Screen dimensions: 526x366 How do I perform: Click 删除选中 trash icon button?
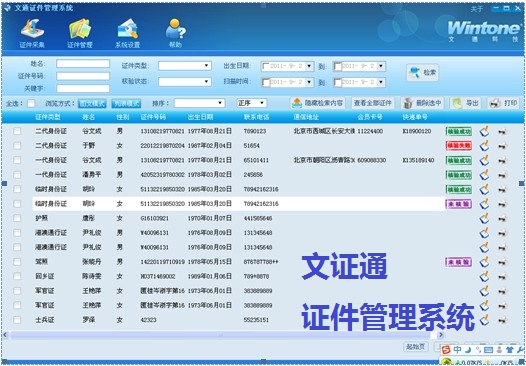coord(423,103)
